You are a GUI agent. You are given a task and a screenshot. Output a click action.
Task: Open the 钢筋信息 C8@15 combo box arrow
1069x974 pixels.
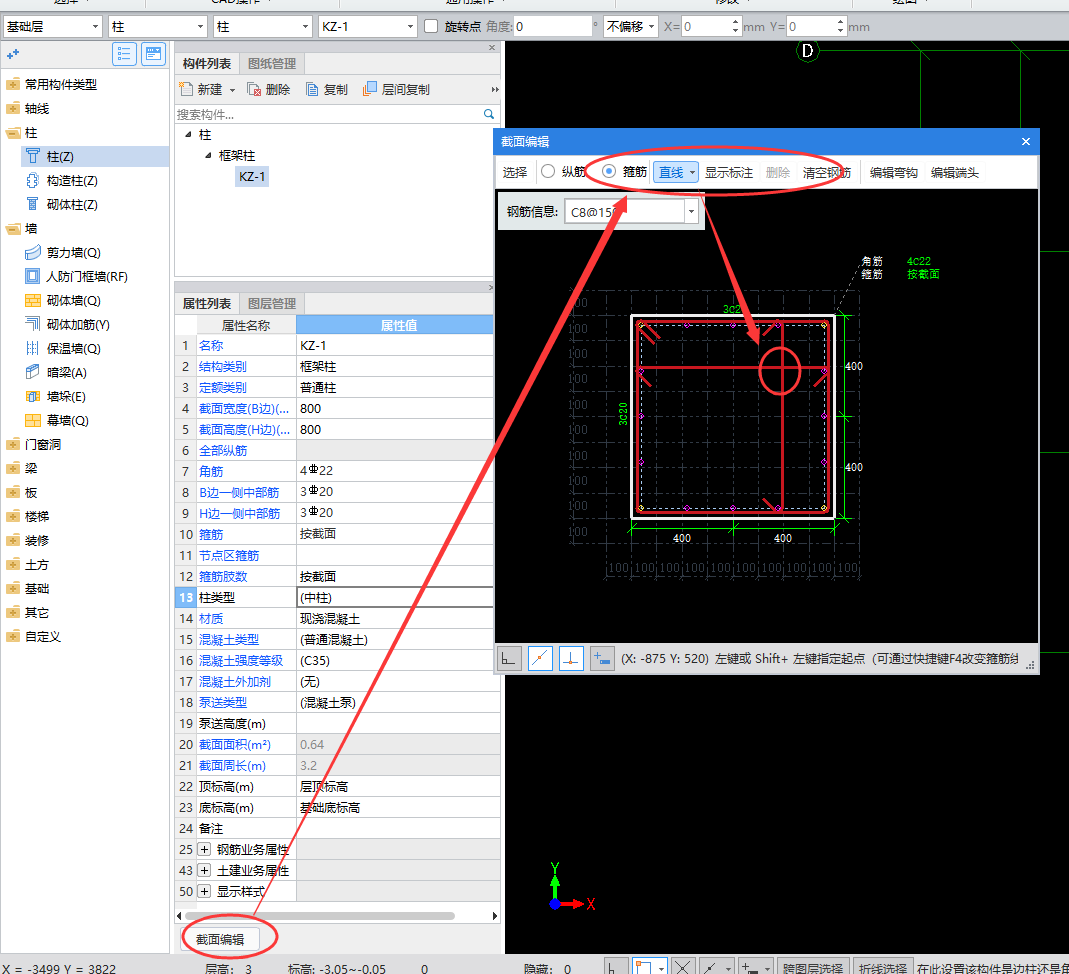tap(691, 212)
